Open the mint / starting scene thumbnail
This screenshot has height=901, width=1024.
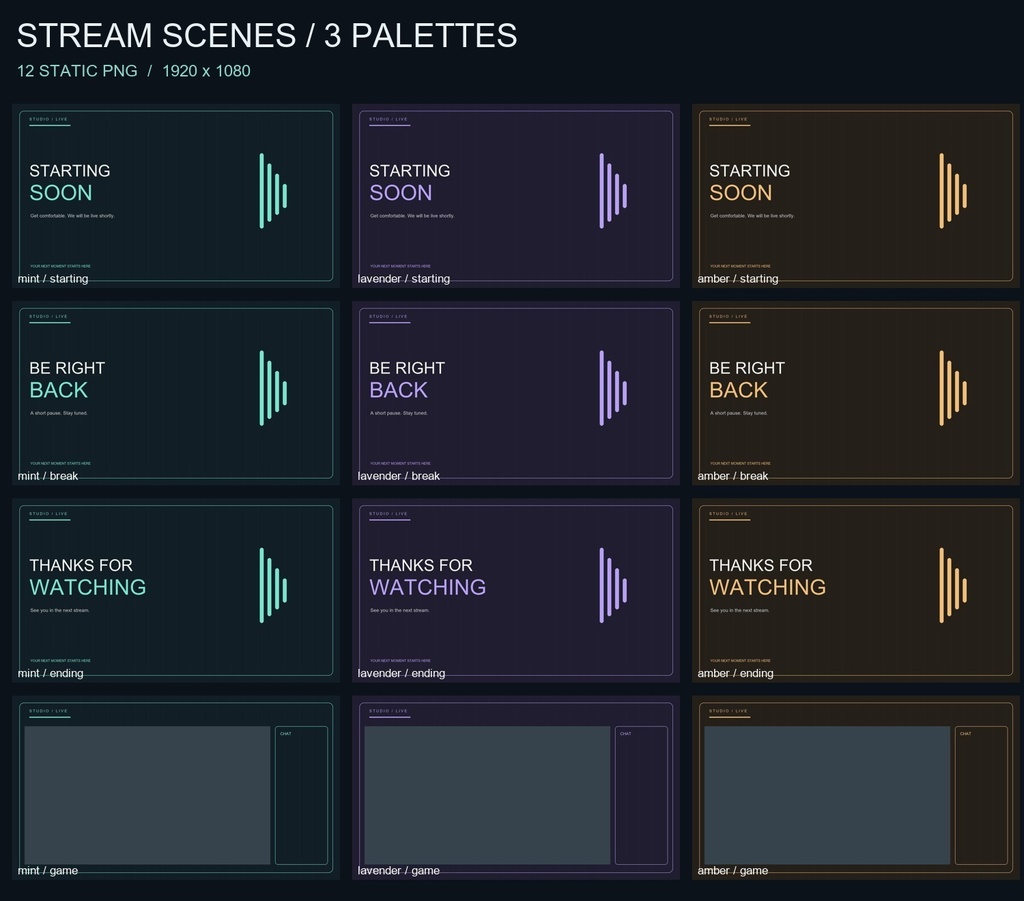(176, 196)
